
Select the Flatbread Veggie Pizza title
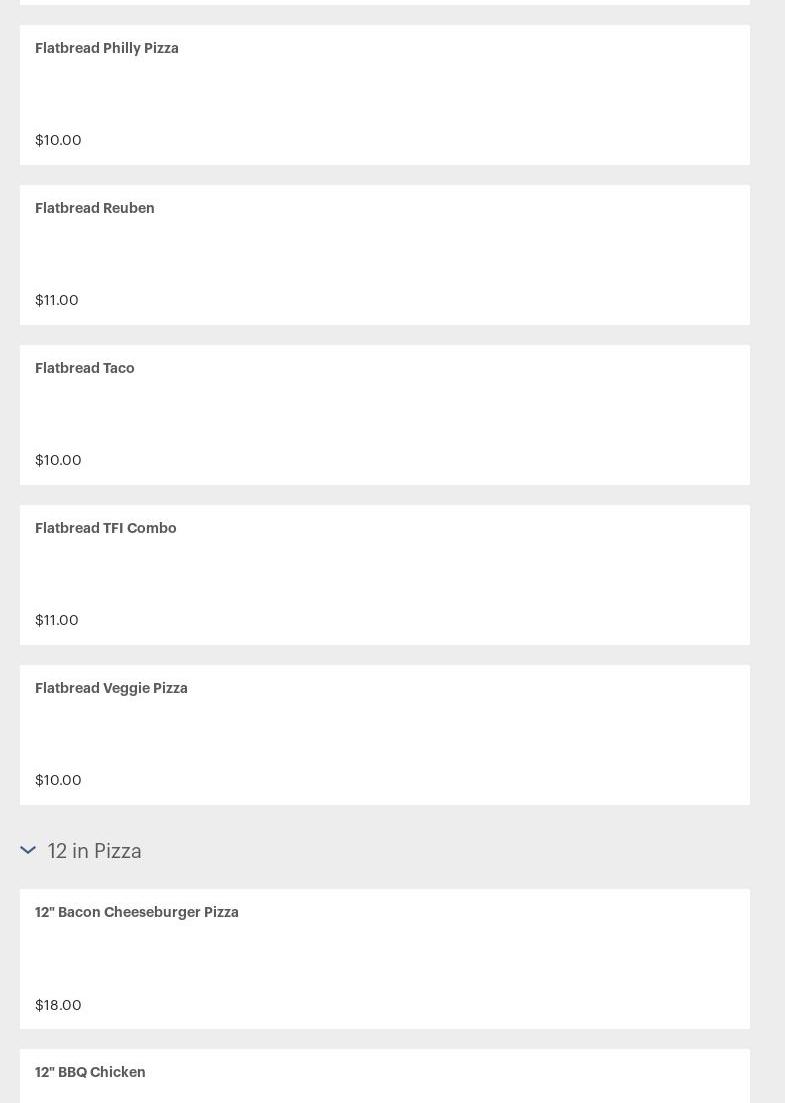click(x=111, y=688)
